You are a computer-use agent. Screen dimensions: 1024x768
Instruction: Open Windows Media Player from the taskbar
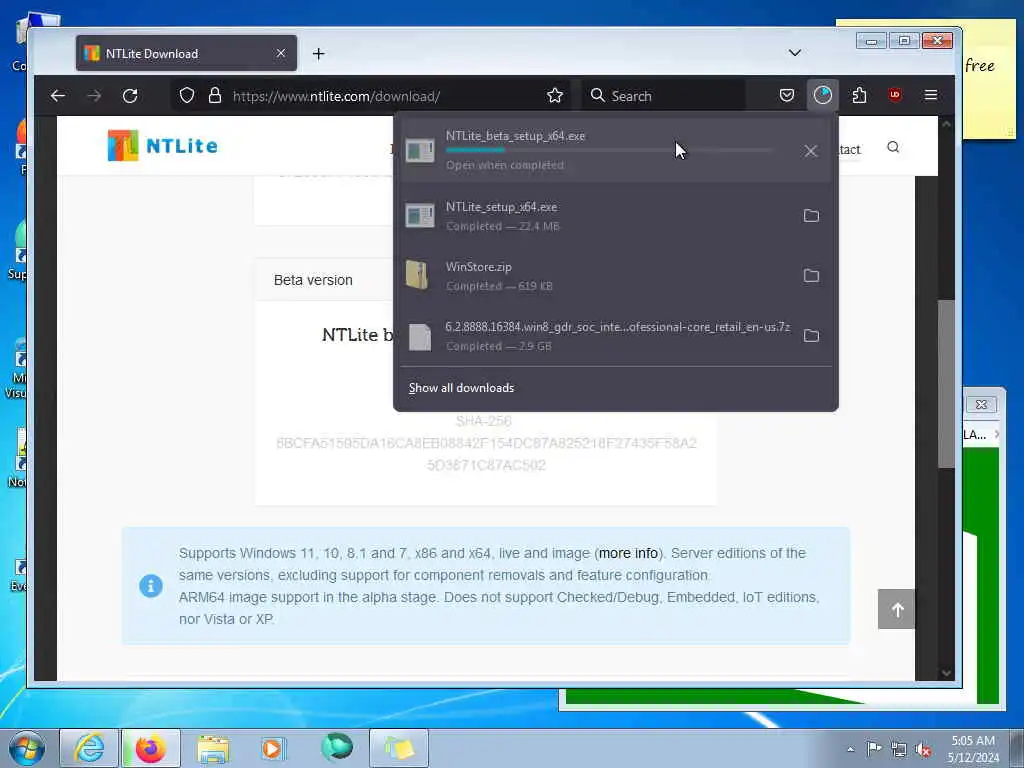(273, 748)
